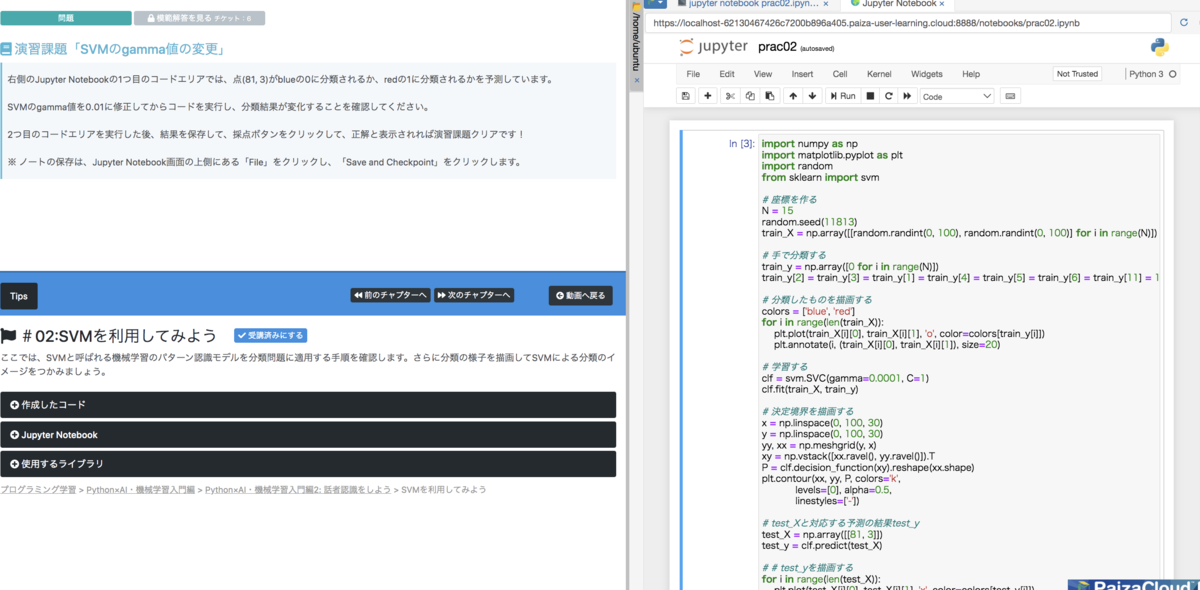The height and width of the screenshot is (590, 1200).
Task: Insert a new cell using the plus icon
Action: pos(708,95)
